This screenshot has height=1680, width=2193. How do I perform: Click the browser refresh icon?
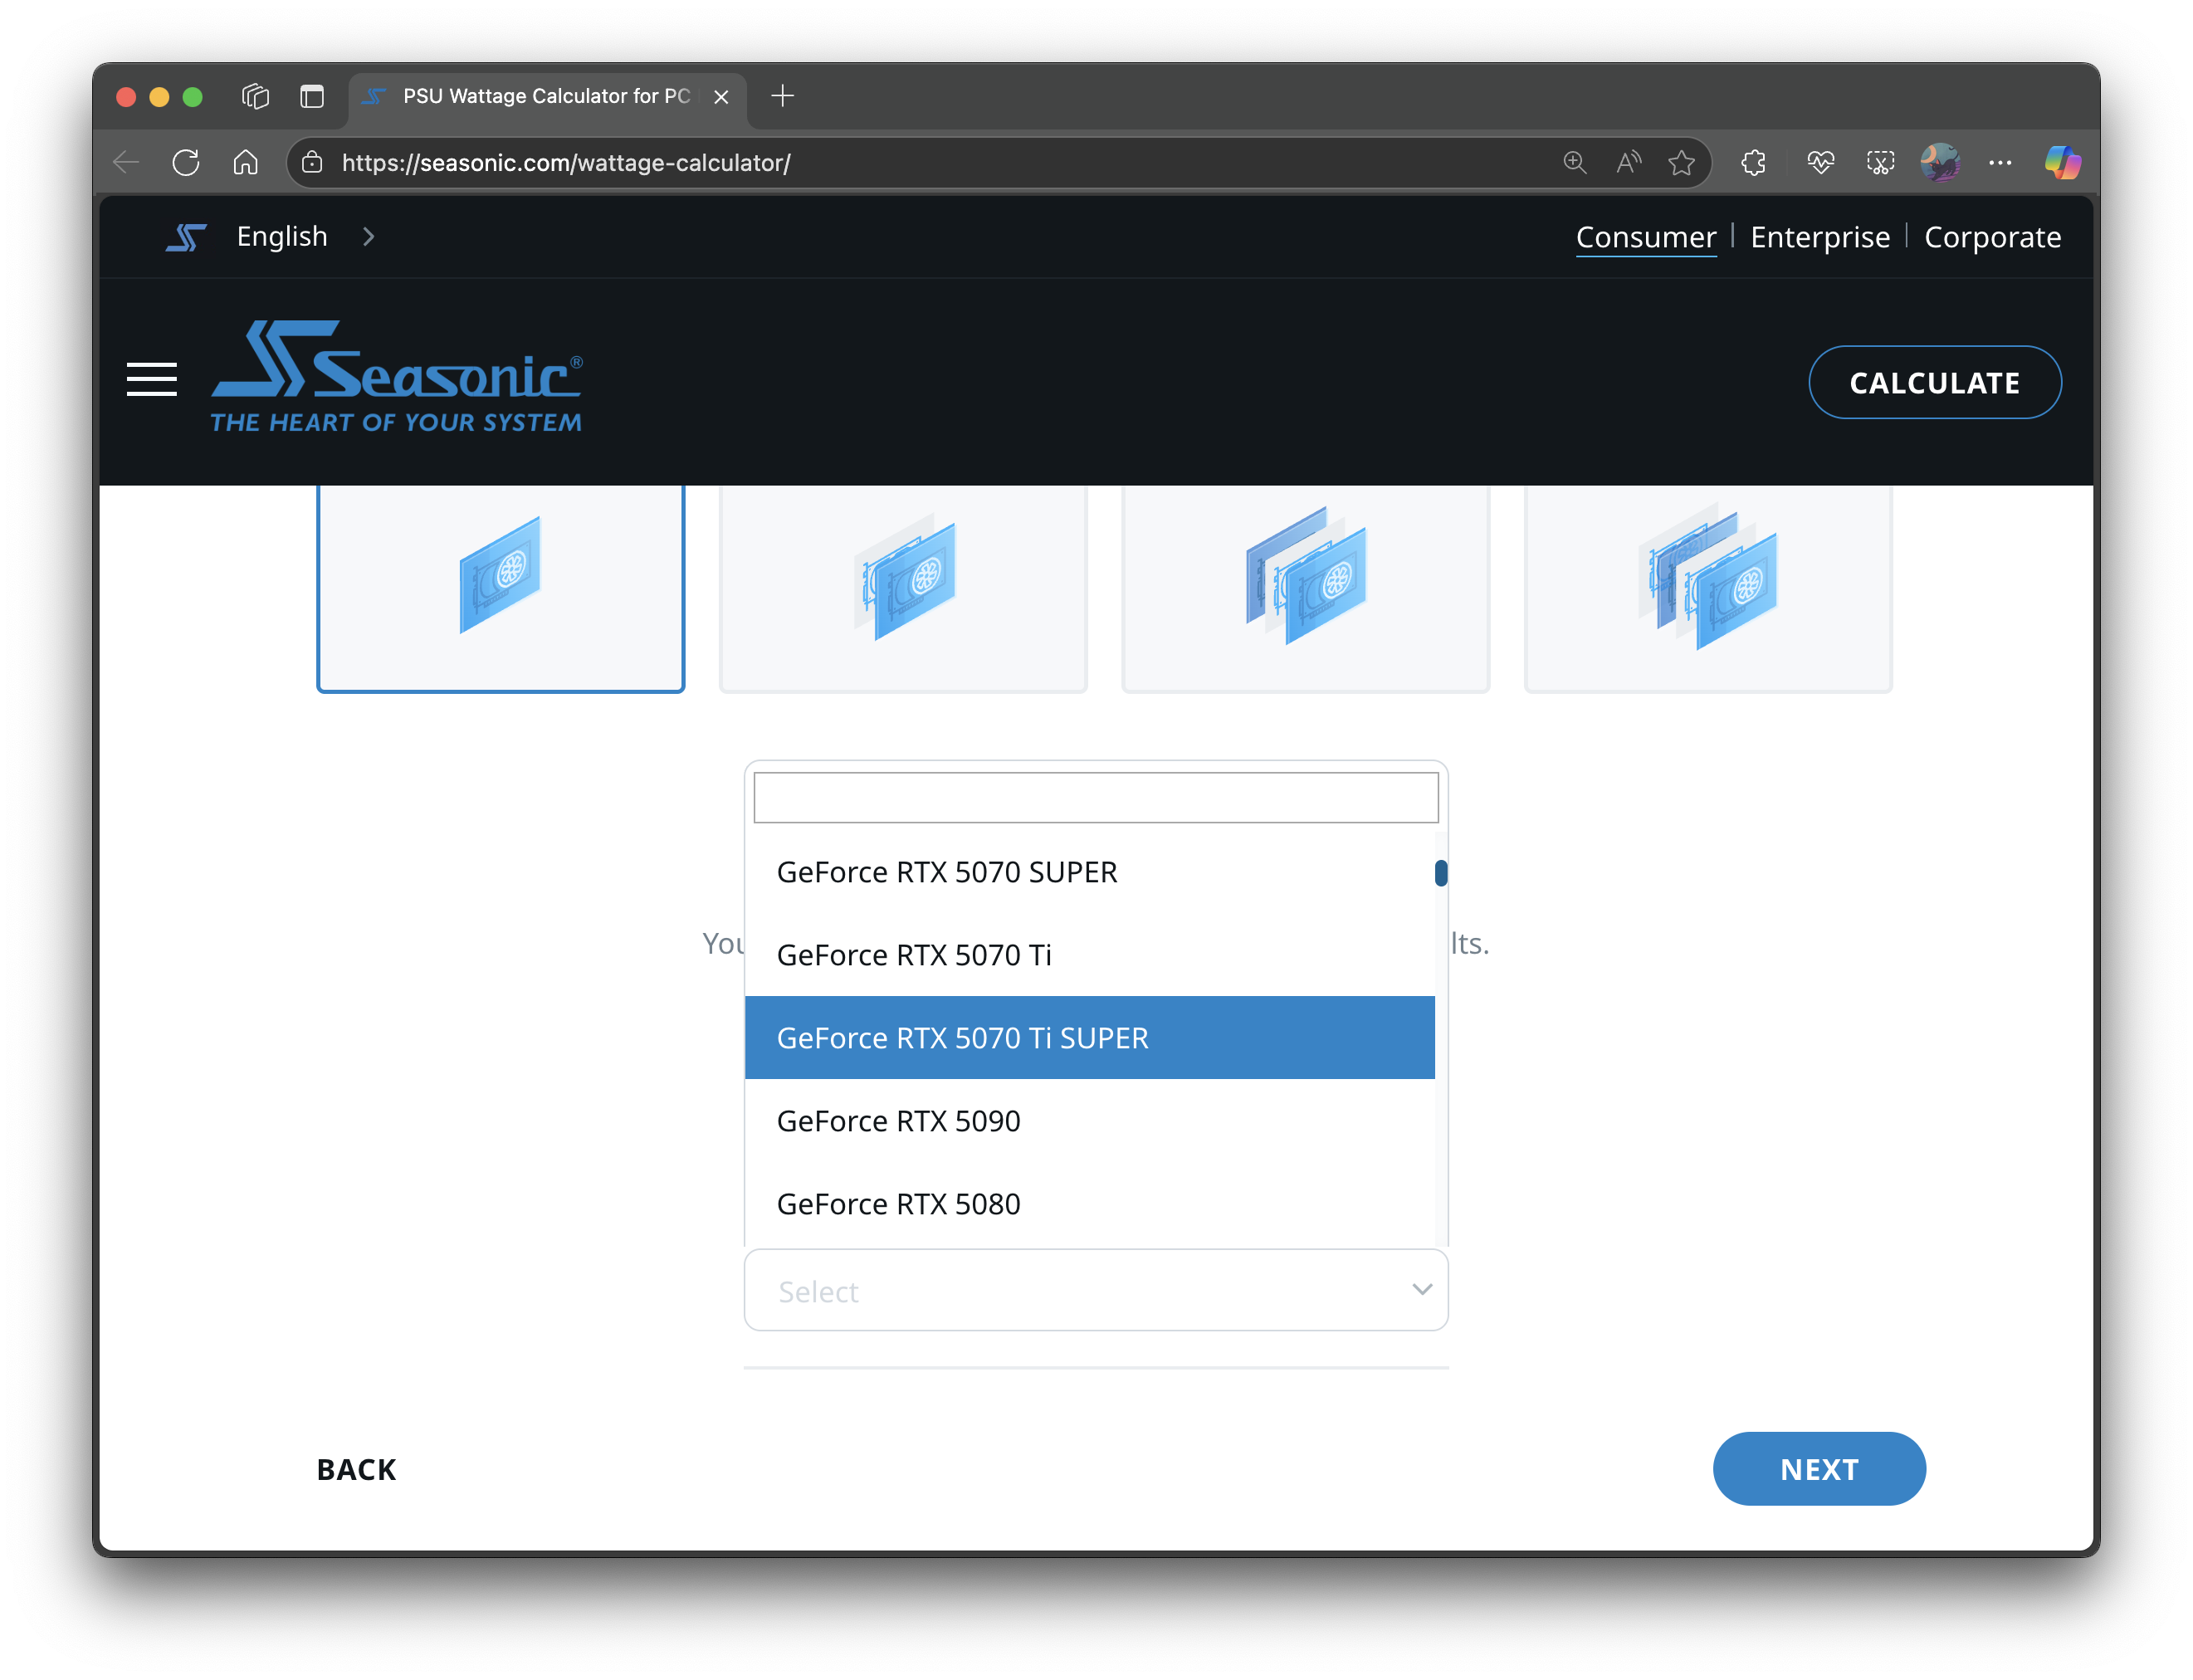coord(186,162)
